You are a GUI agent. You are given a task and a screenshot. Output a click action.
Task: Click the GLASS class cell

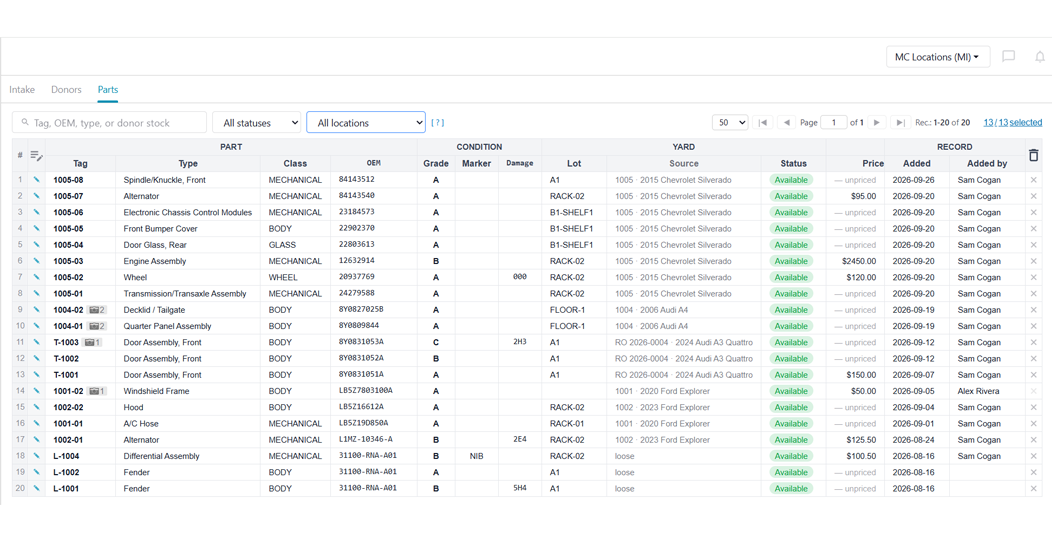[282, 245]
